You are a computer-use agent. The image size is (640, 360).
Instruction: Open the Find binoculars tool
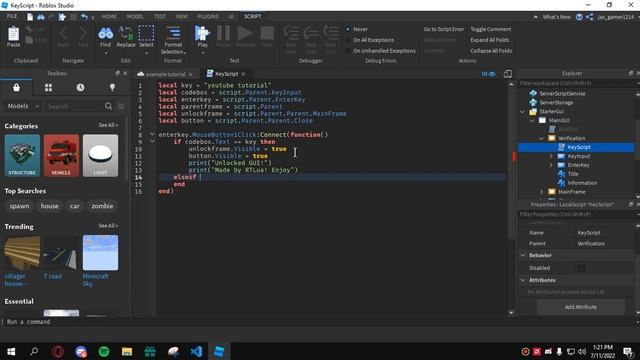pyautogui.click(x=106, y=33)
